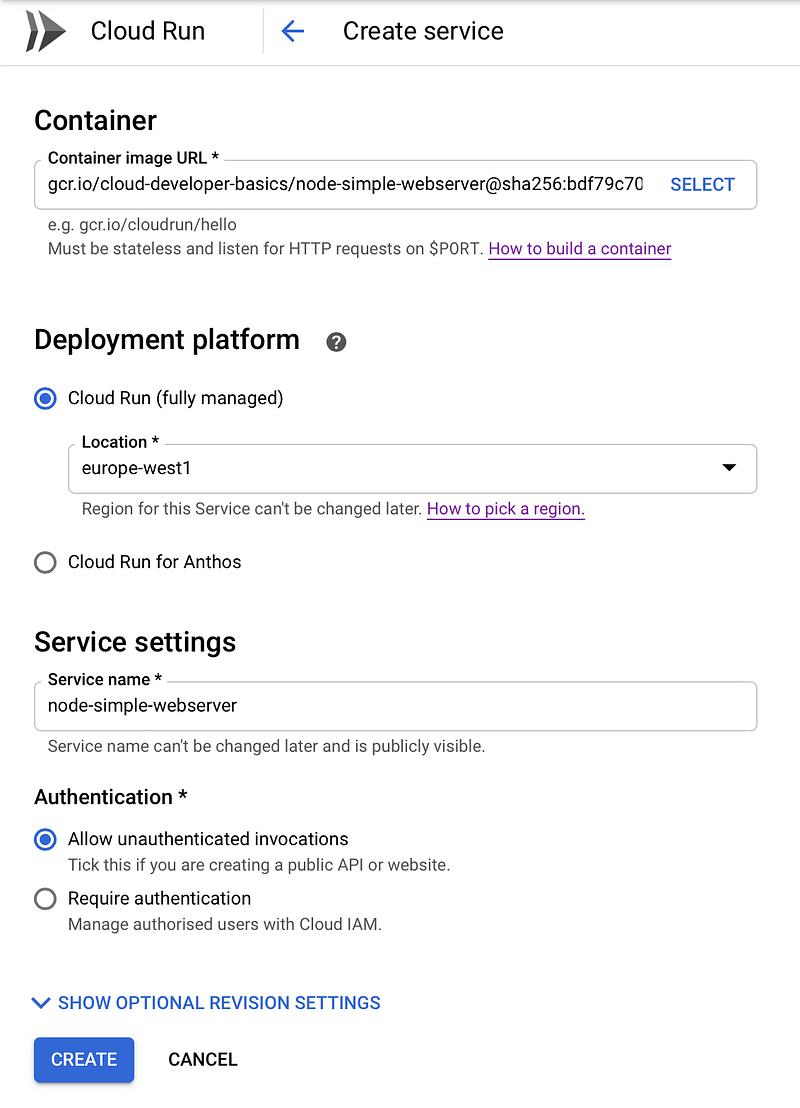Image resolution: width=800 pixels, height=1108 pixels.
Task: Select Cloud Run (fully managed) radio button
Action: tap(45, 399)
